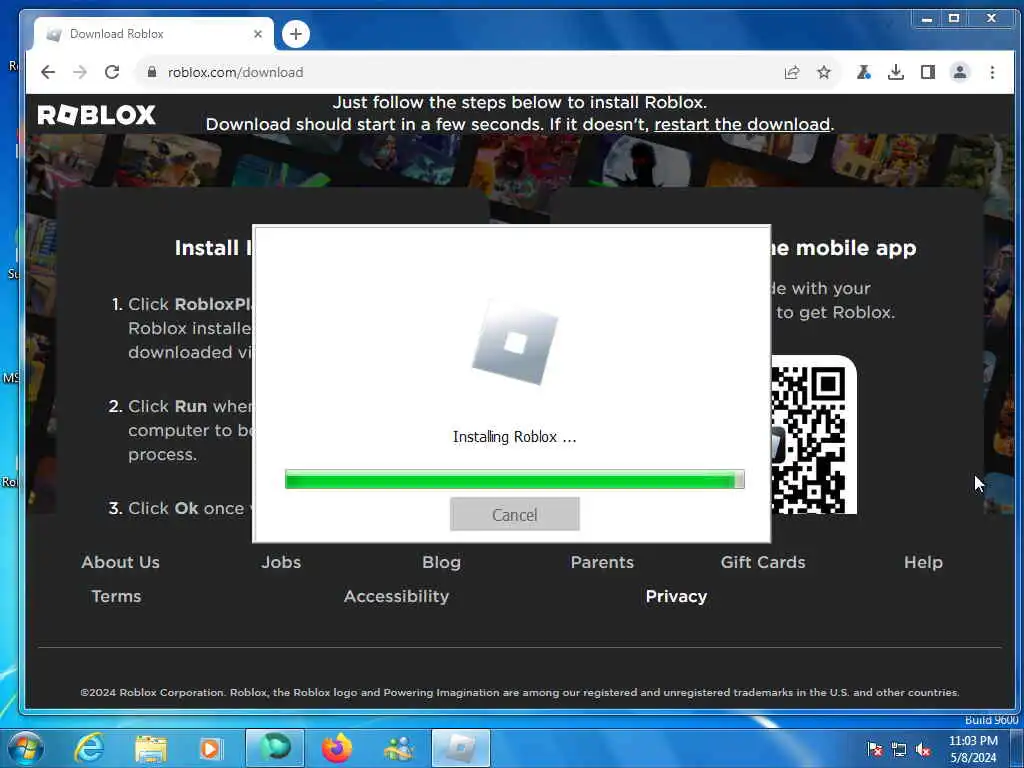
Task: Close the Download Roblox tab
Action: [258, 34]
